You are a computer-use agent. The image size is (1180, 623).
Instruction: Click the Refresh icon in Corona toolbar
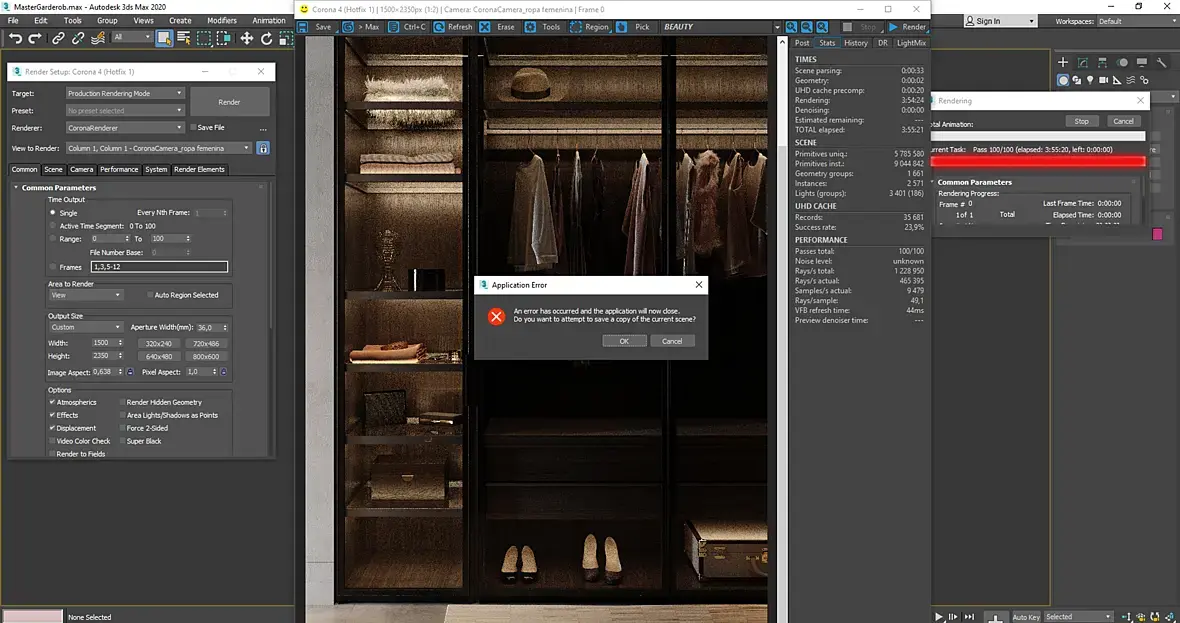click(439, 27)
